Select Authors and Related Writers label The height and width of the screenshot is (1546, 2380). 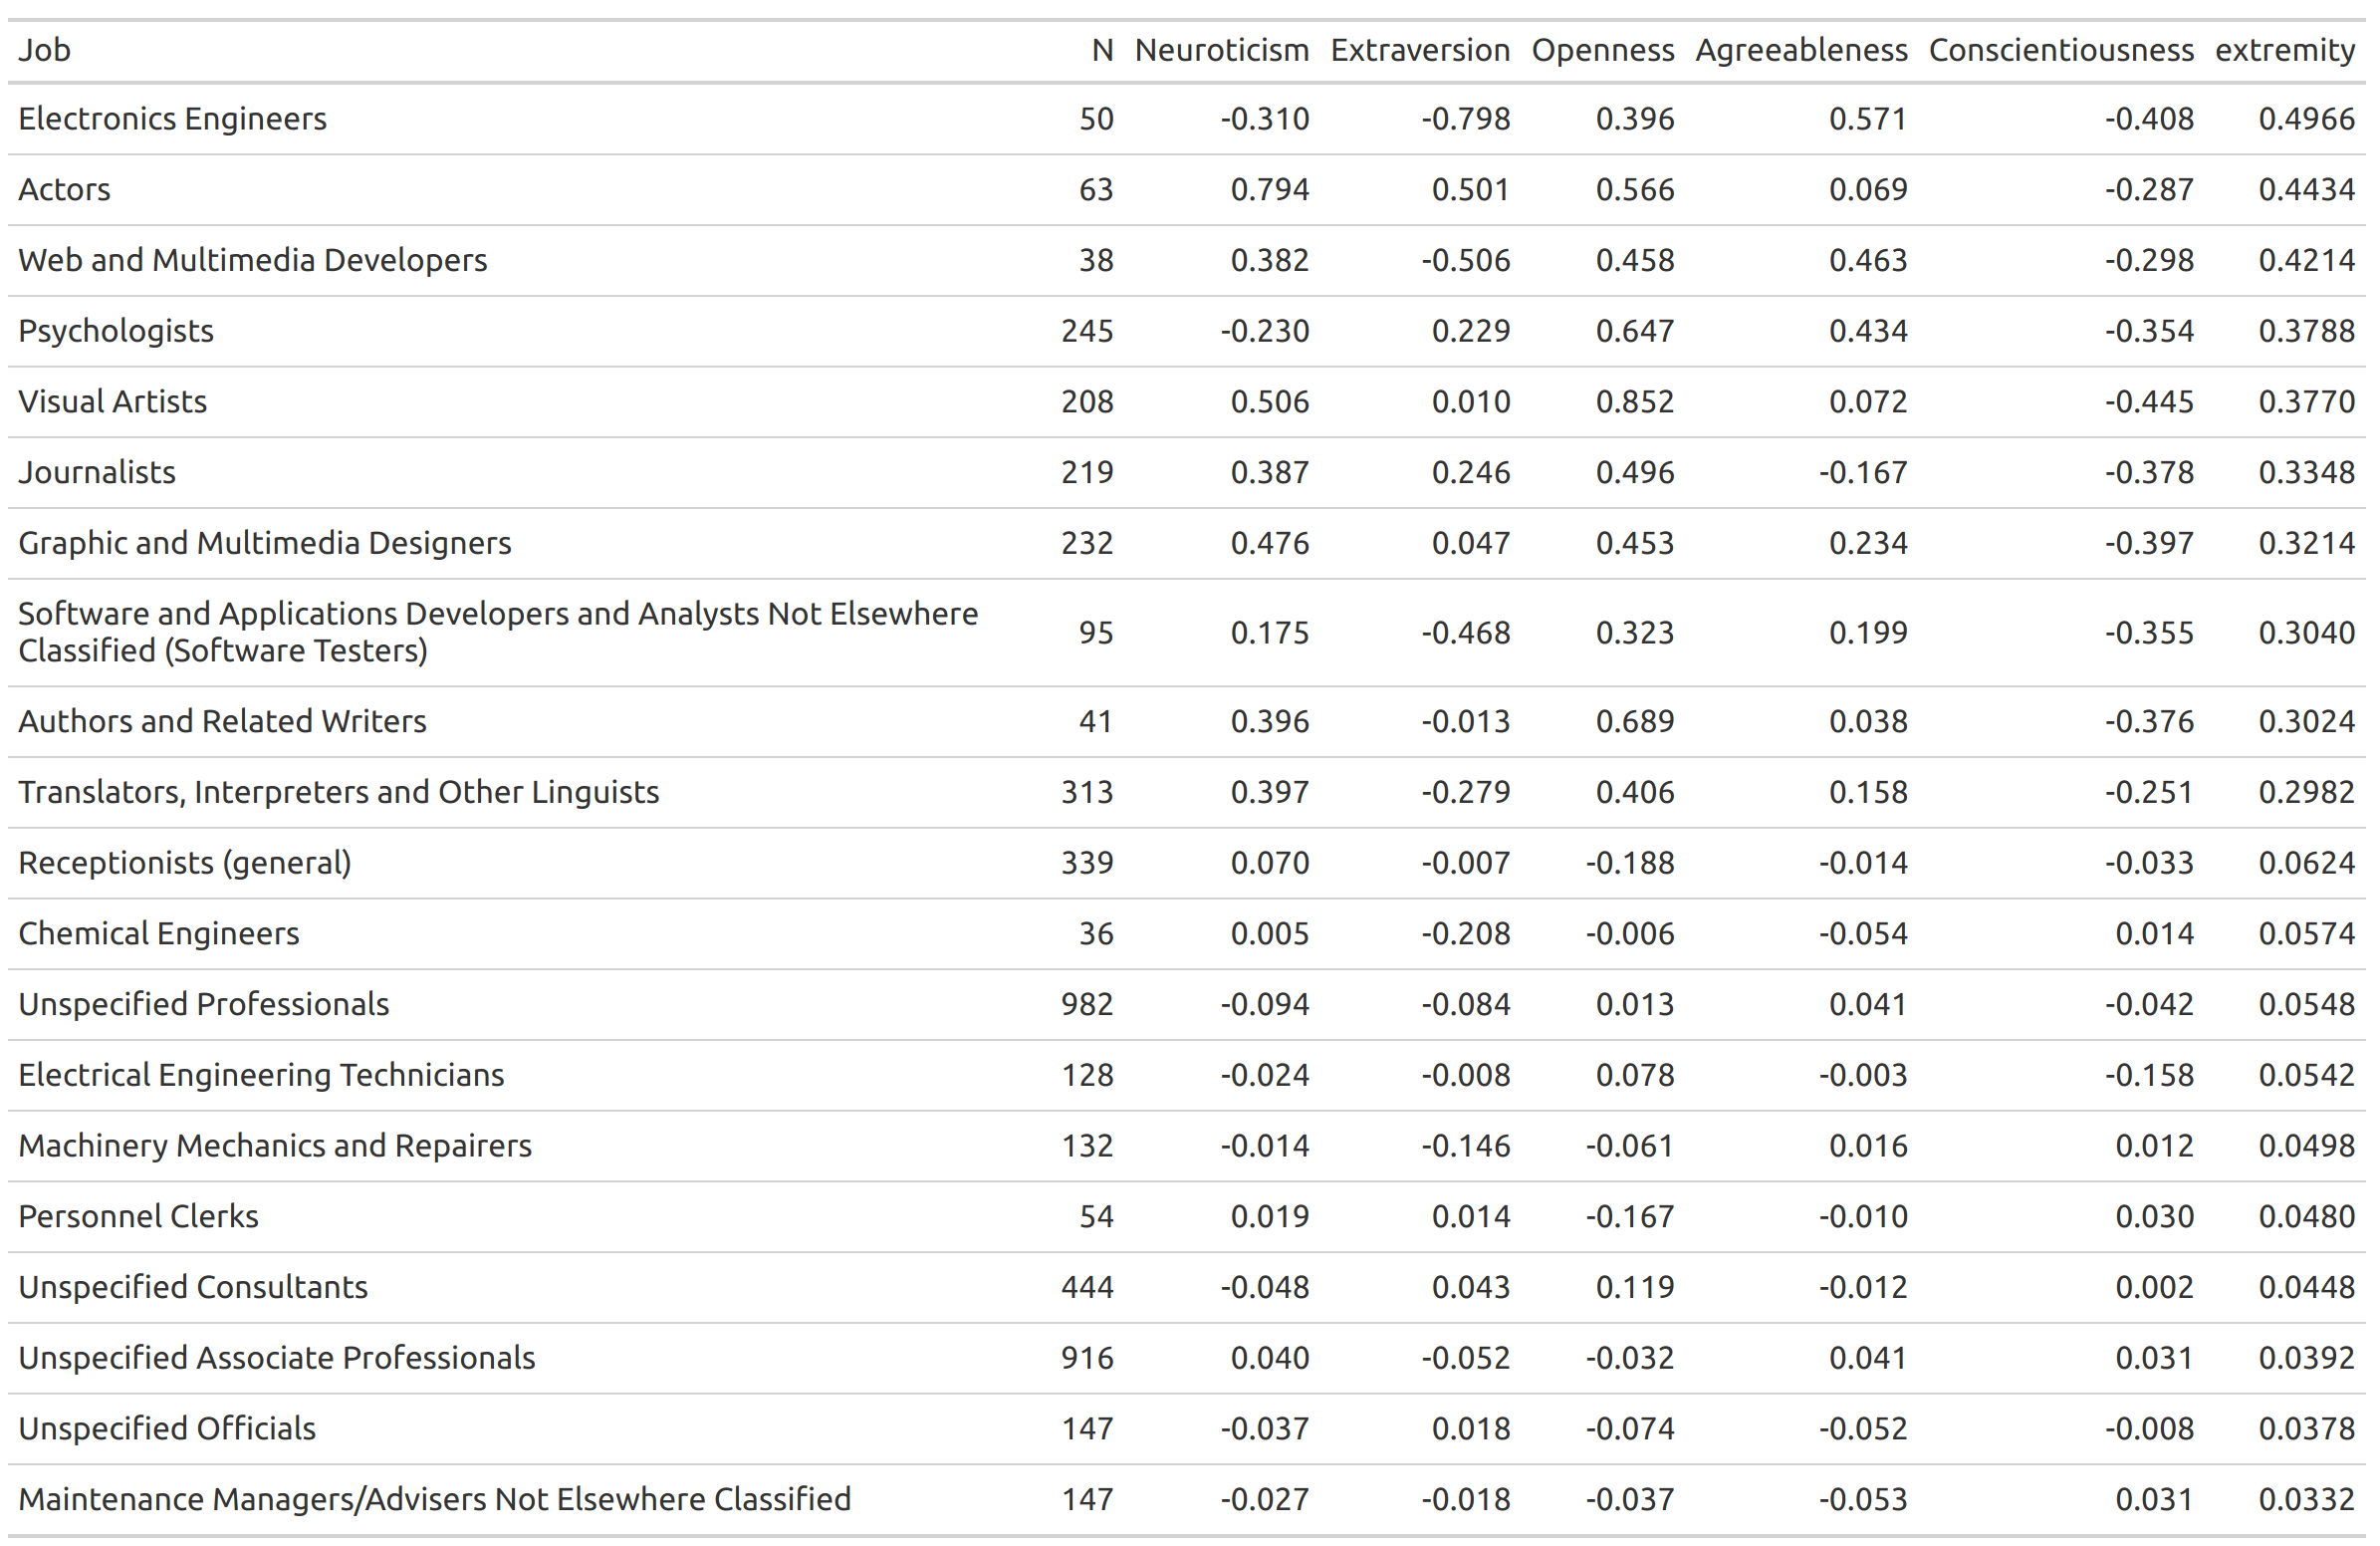point(222,721)
